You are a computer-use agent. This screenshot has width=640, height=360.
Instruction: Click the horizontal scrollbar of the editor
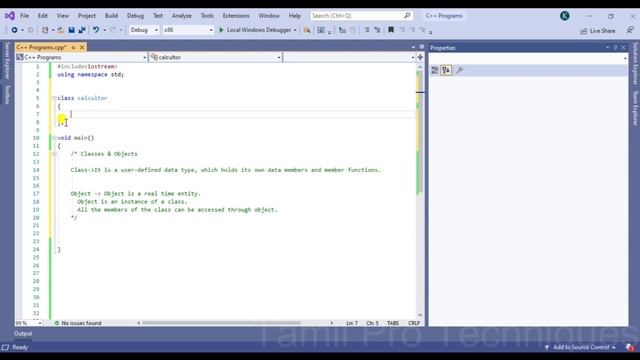click(235, 323)
